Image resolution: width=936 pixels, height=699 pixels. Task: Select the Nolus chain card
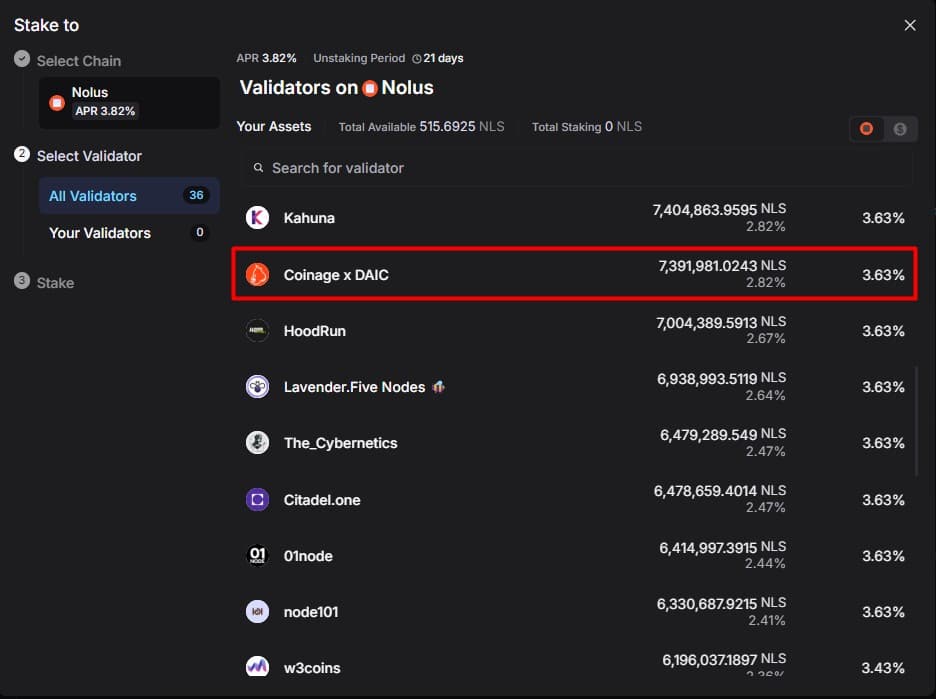pyautogui.click(x=129, y=102)
